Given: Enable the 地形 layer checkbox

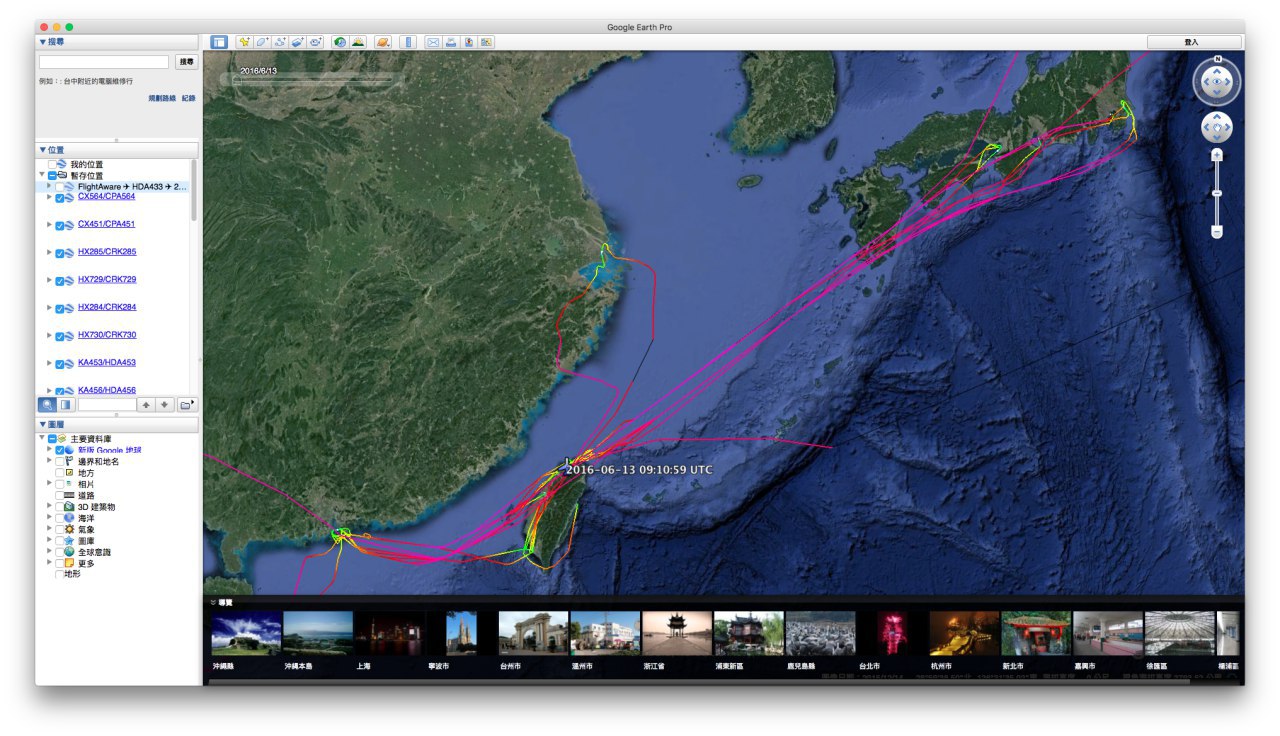Looking at the screenshot, I should point(60,574).
